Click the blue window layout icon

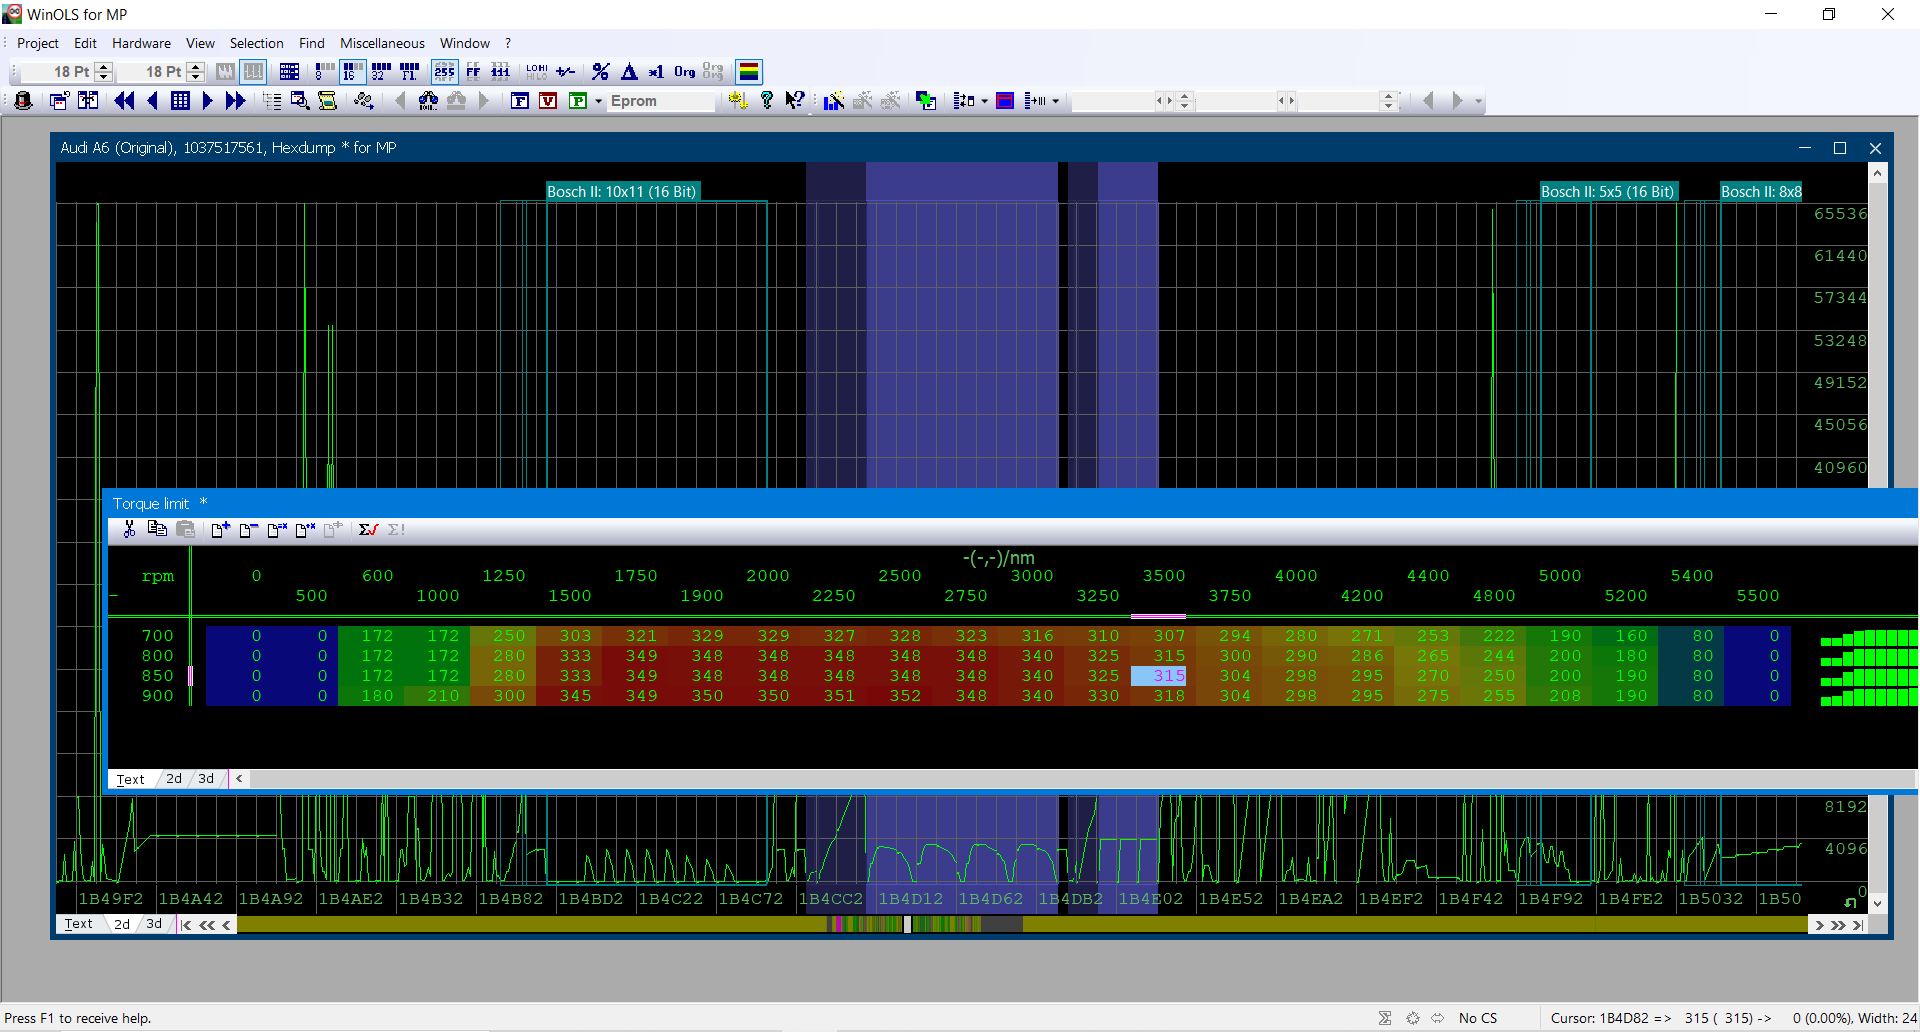[1005, 100]
